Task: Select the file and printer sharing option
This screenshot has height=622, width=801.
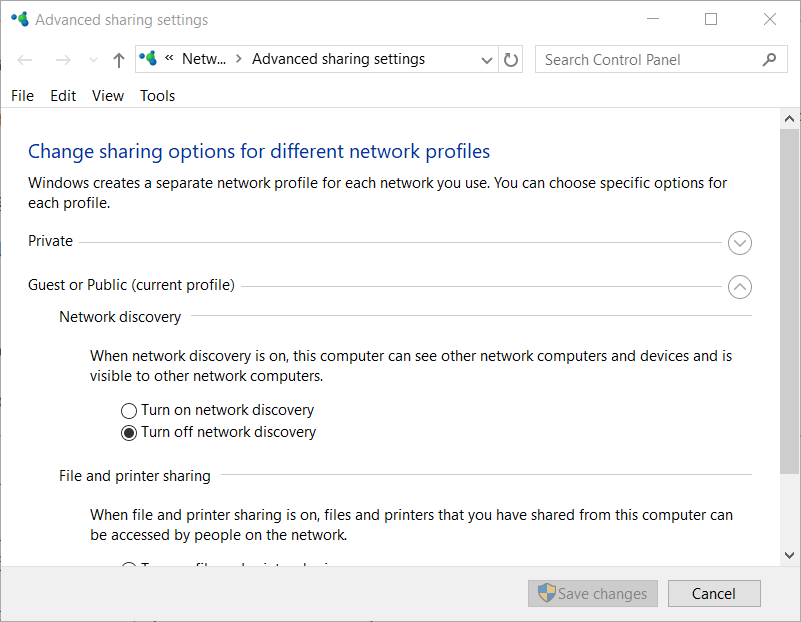Action: (129, 567)
